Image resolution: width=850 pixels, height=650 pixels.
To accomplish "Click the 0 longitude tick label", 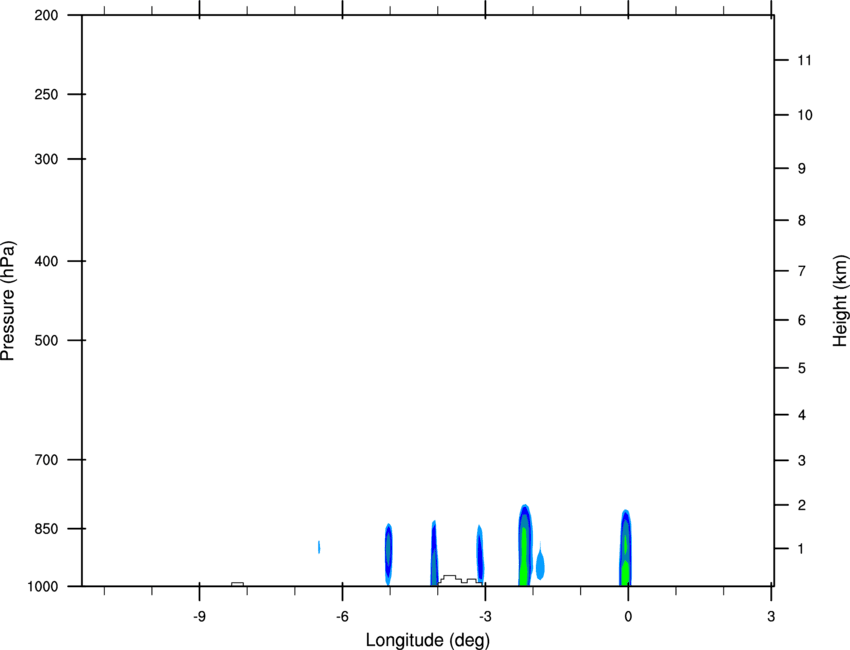I will (628, 617).
